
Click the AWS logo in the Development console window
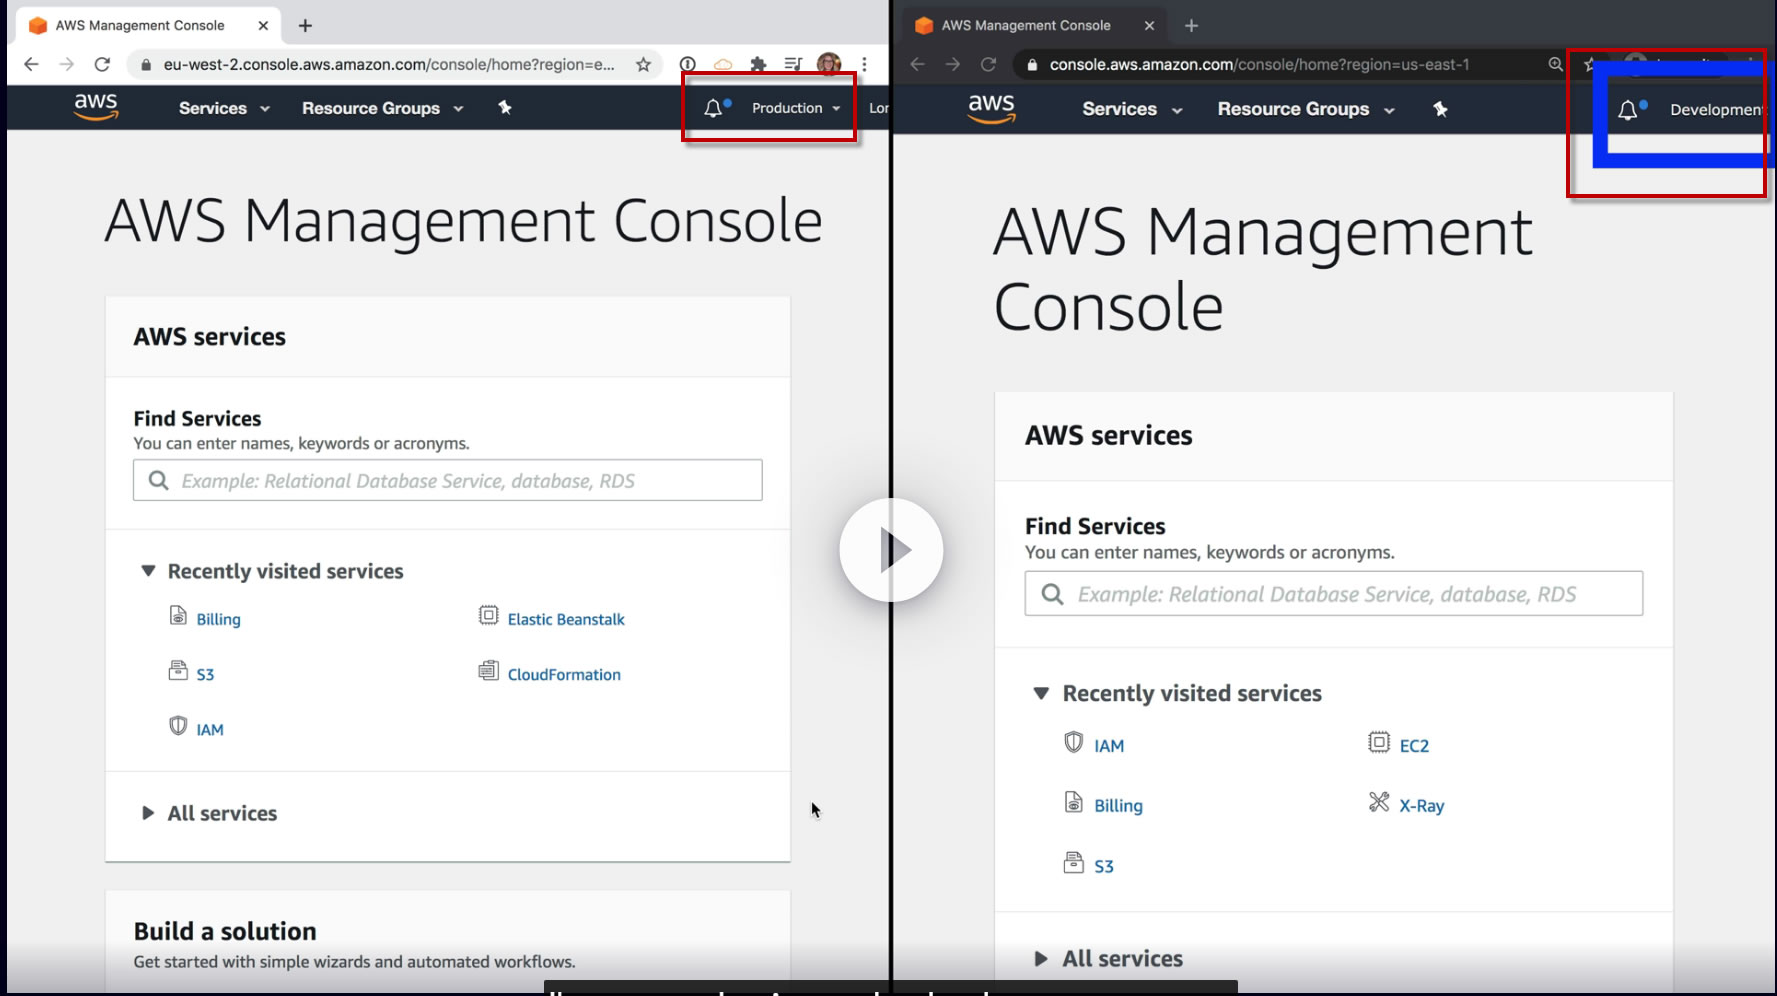pos(991,108)
